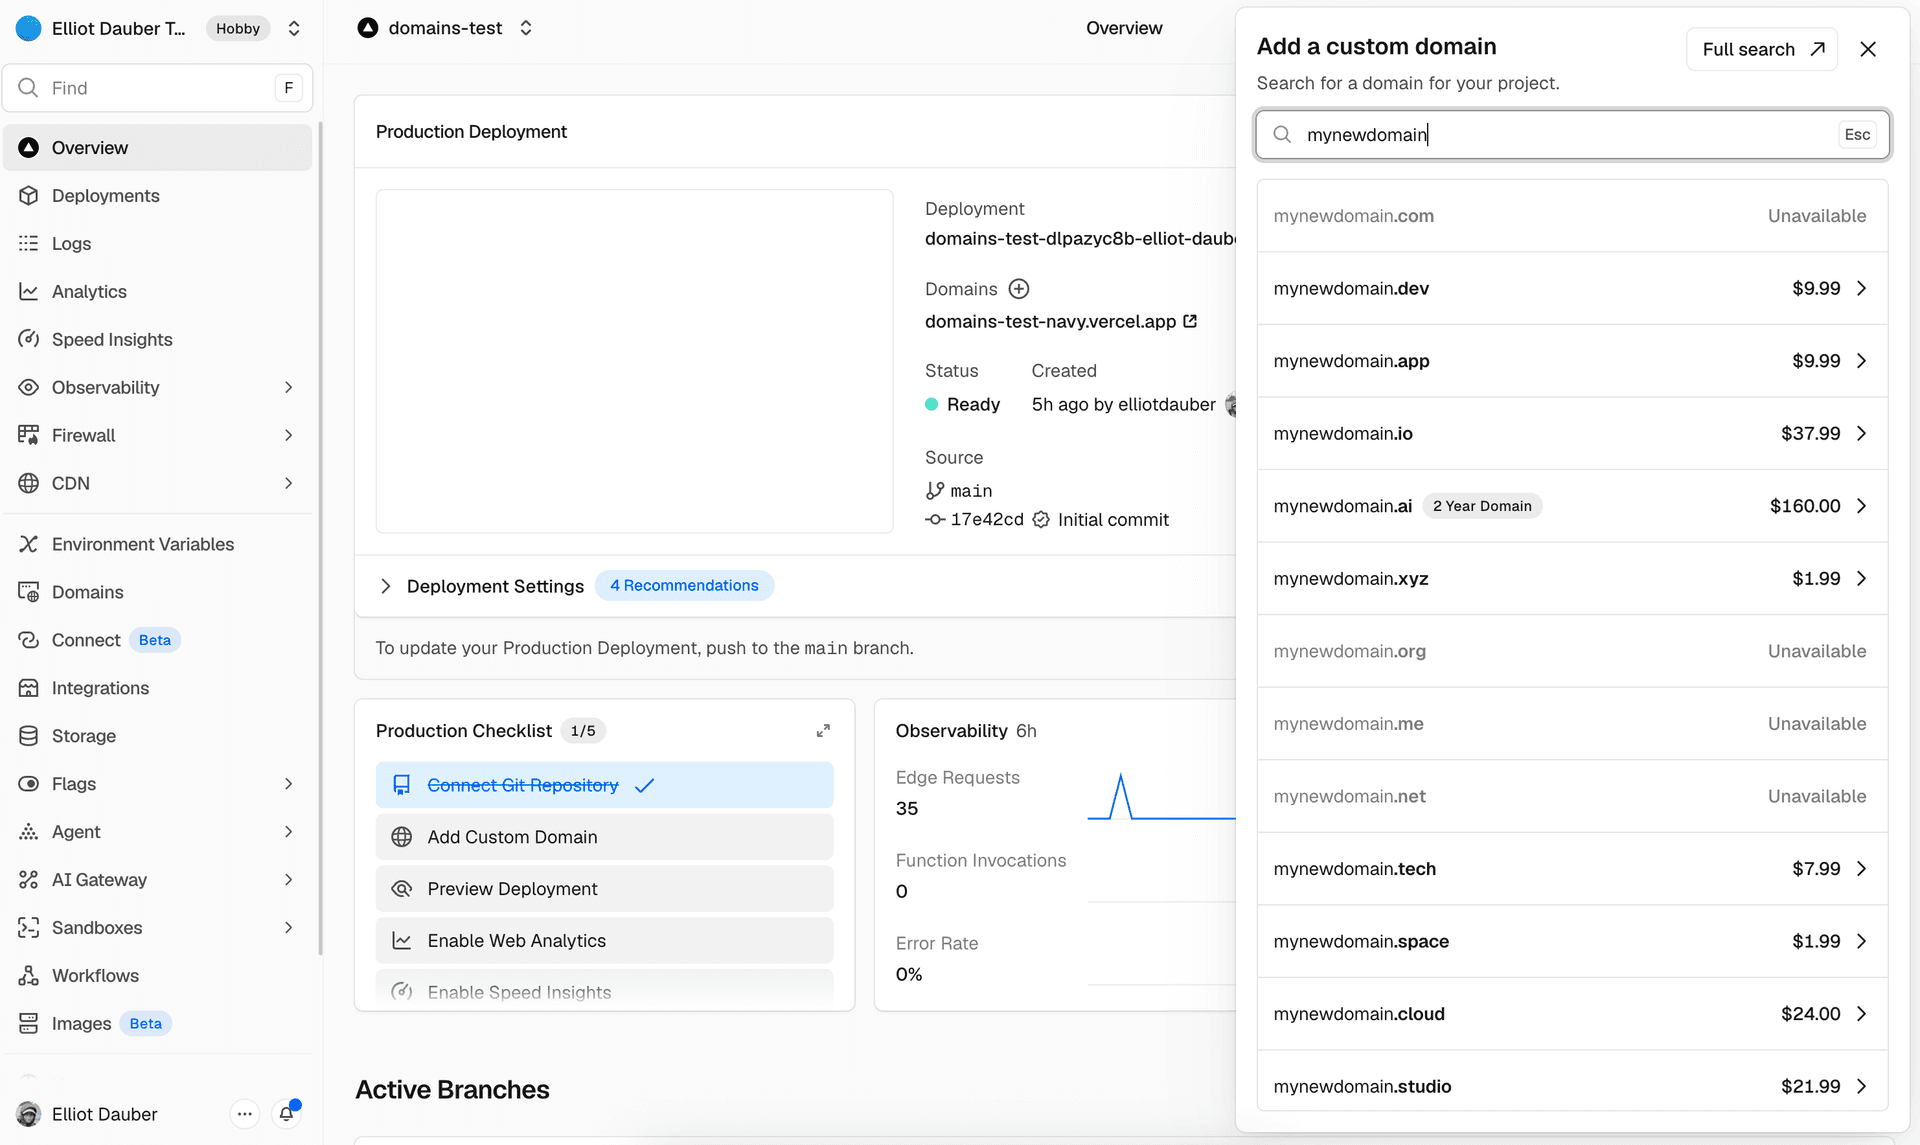The width and height of the screenshot is (1920, 1145).
Task: Open the domains-test project switcher
Action: [x=526, y=29]
